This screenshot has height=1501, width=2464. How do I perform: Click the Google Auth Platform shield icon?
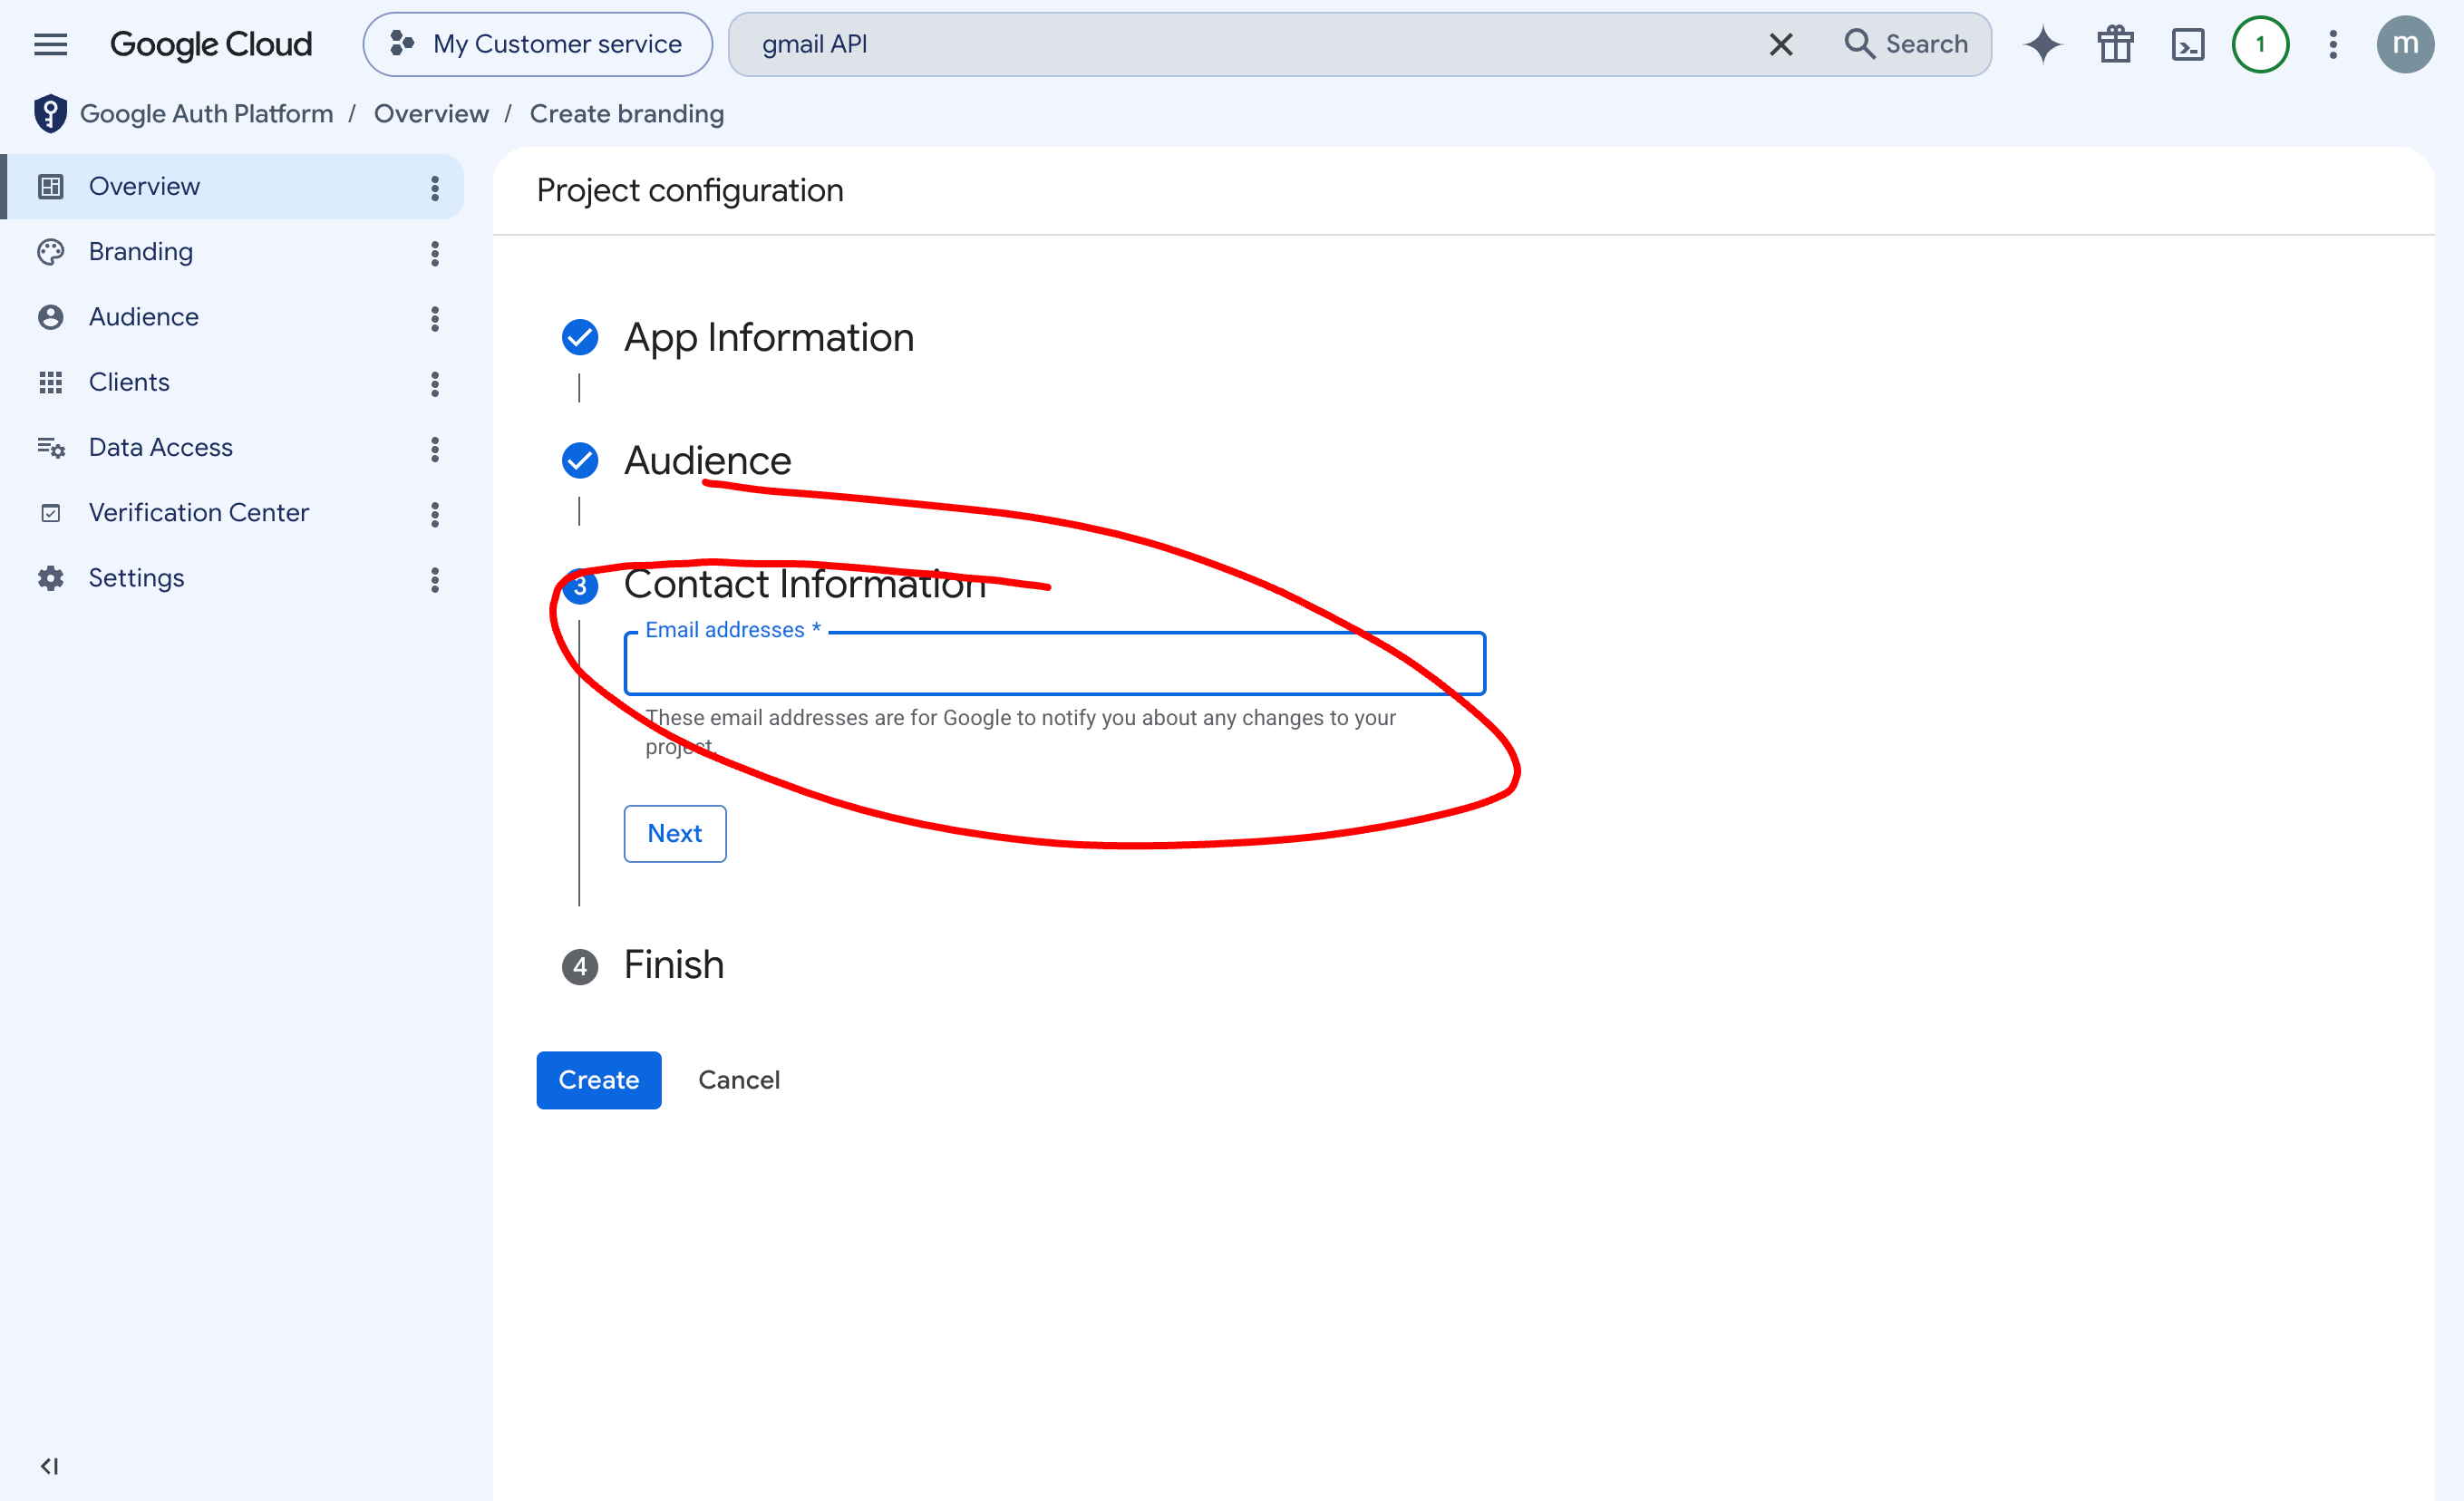point(50,114)
